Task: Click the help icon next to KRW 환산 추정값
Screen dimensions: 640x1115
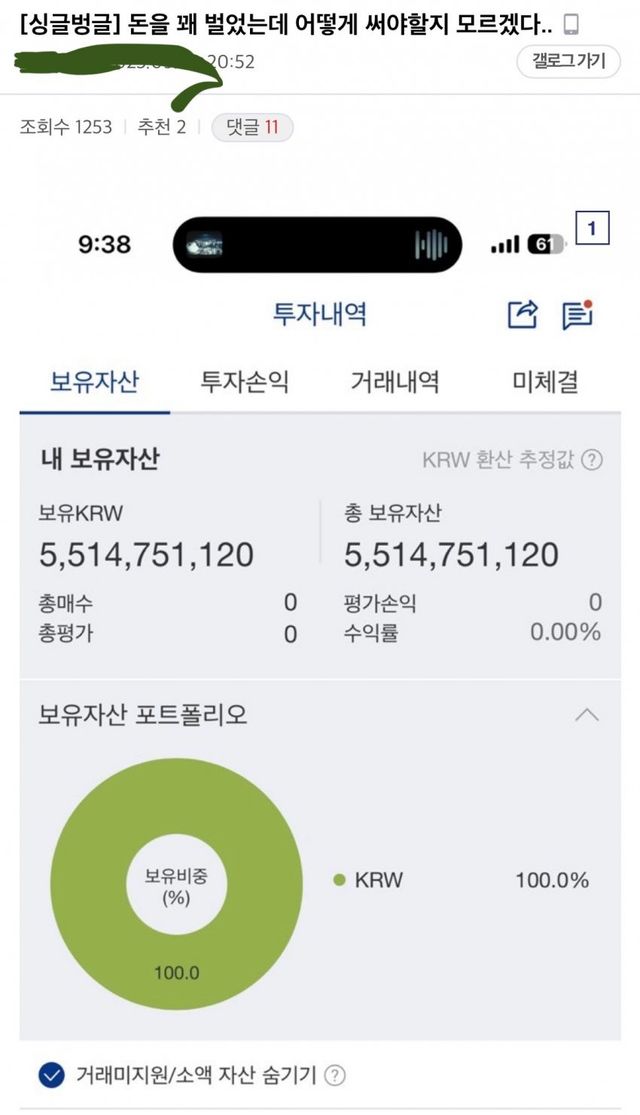Action: coord(592,460)
